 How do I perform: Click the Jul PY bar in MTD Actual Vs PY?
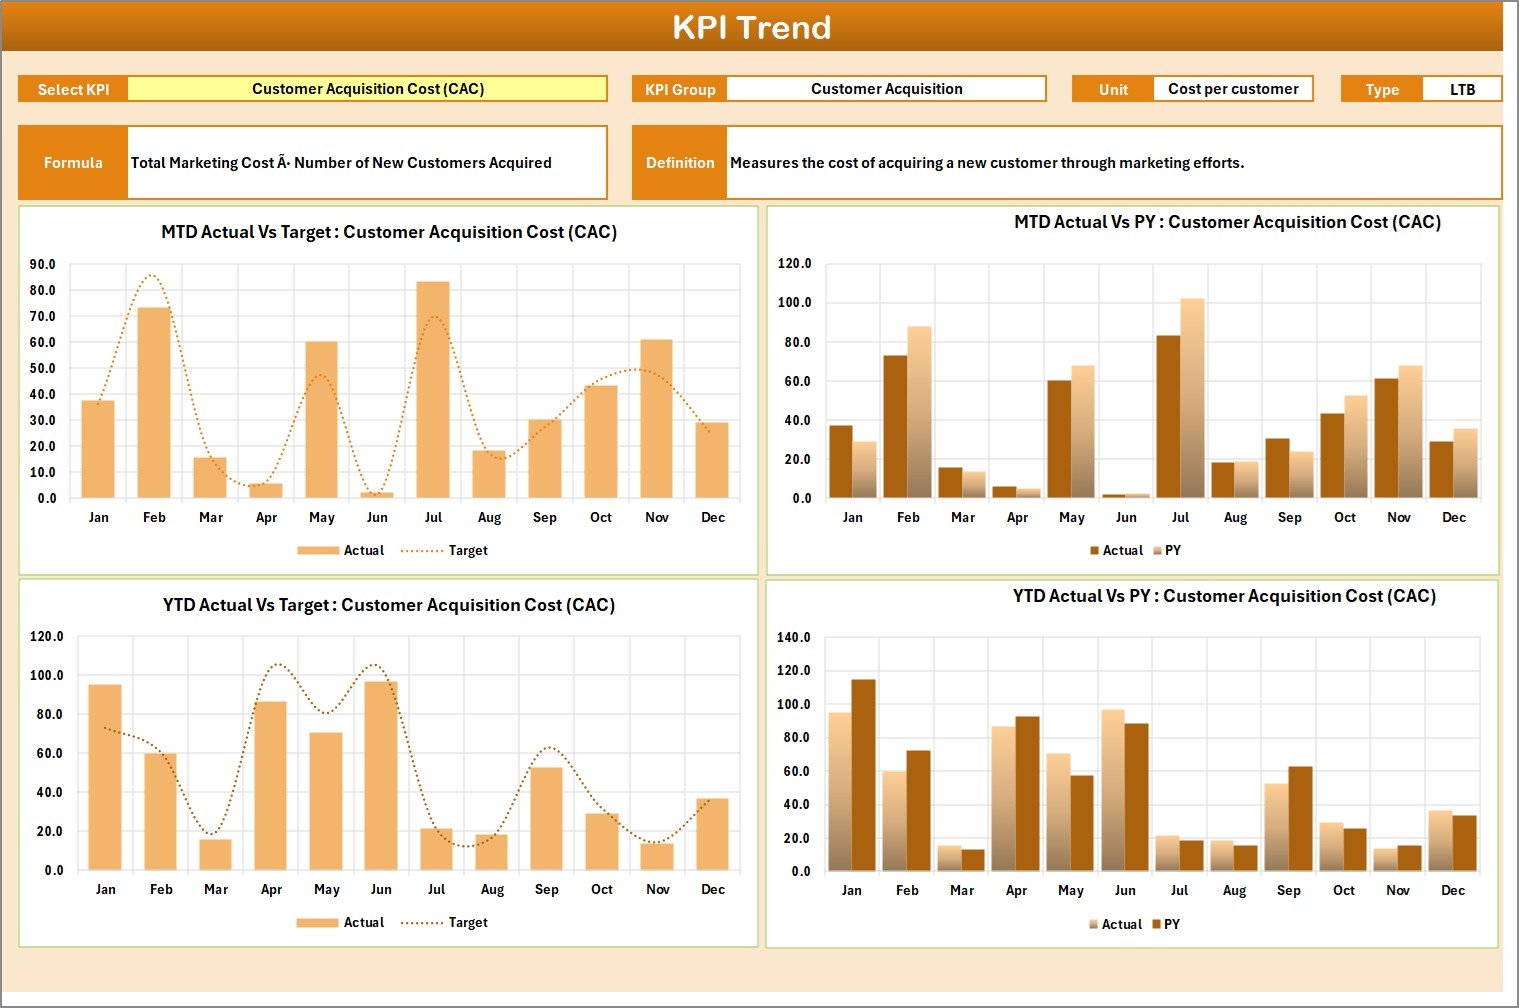(x=1192, y=398)
